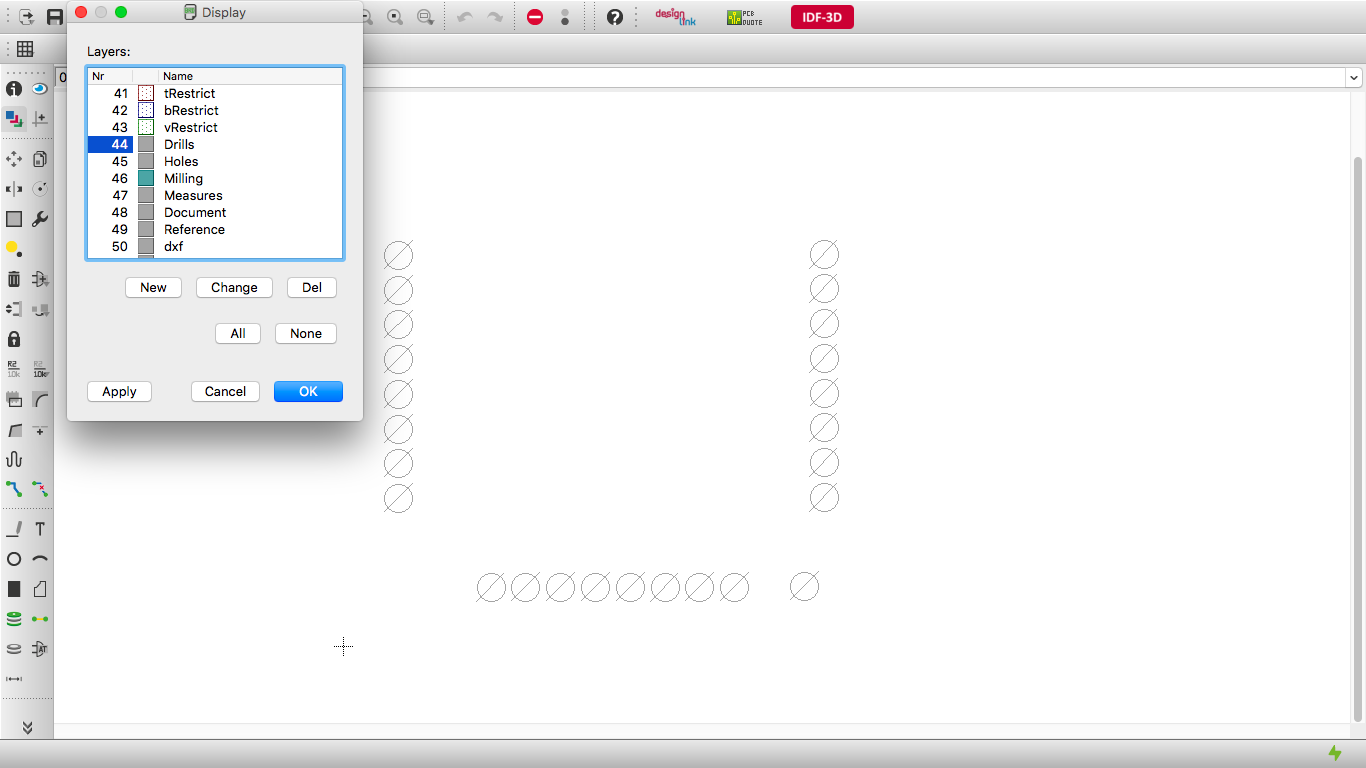The width and height of the screenshot is (1366, 768).
Task: Sort layers by the Name column header
Action: coord(250,76)
